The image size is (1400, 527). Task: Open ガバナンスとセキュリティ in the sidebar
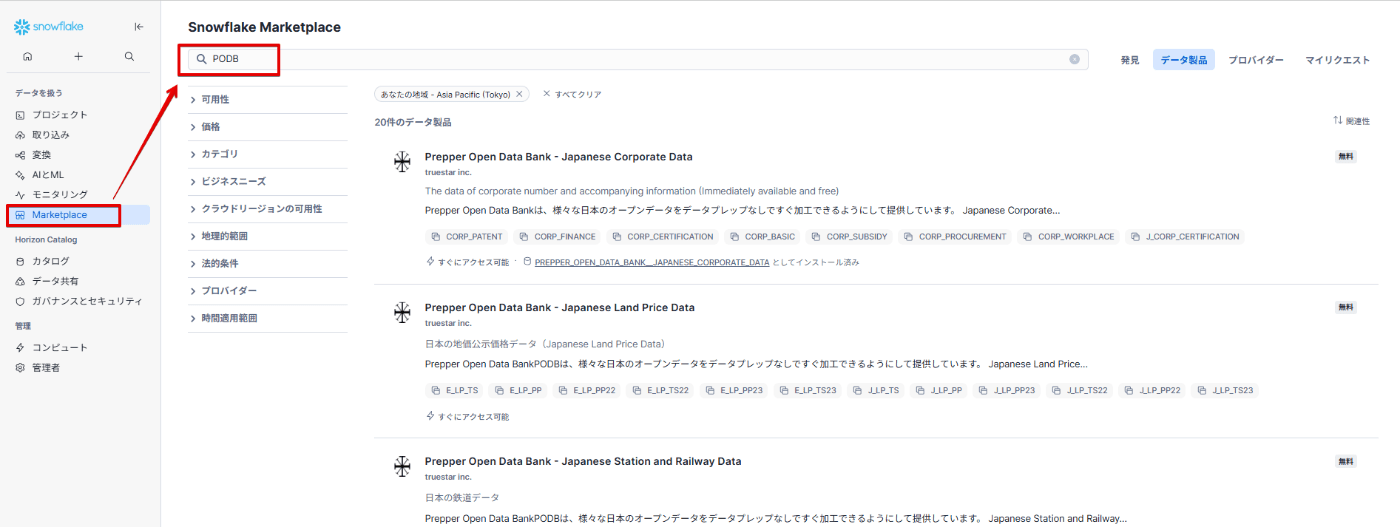click(x=86, y=301)
